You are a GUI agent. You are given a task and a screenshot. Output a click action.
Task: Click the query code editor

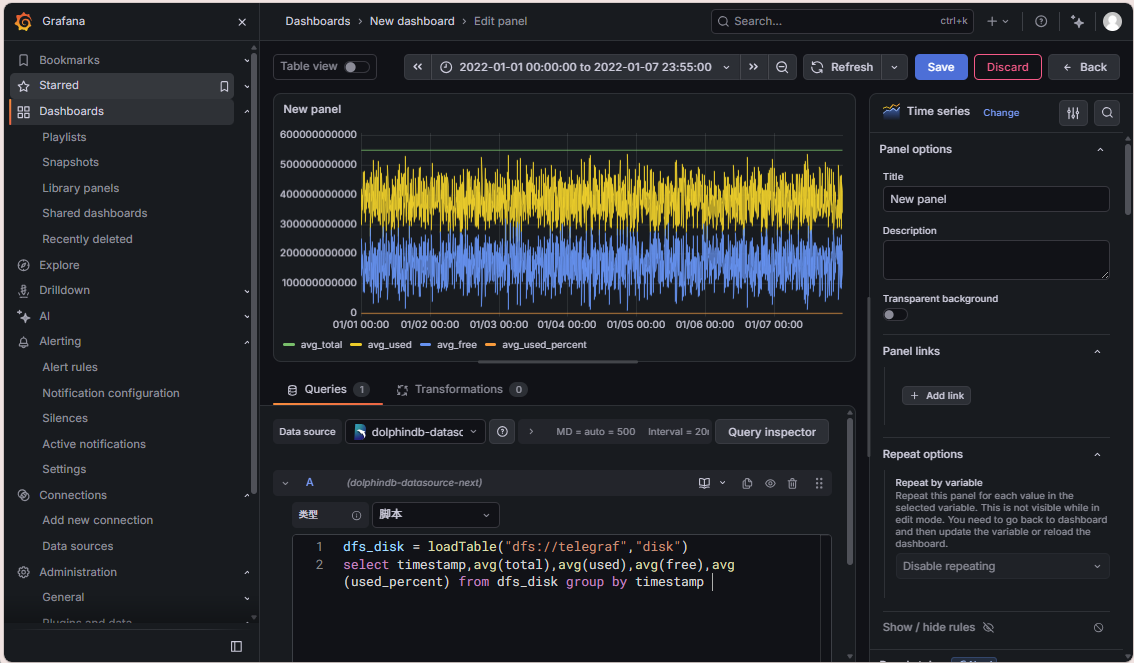coord(561,598)
